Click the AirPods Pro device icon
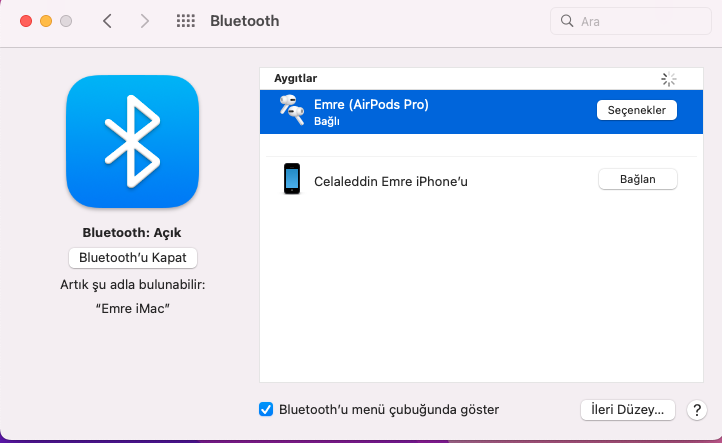722x443 pixels. point(292,111)
